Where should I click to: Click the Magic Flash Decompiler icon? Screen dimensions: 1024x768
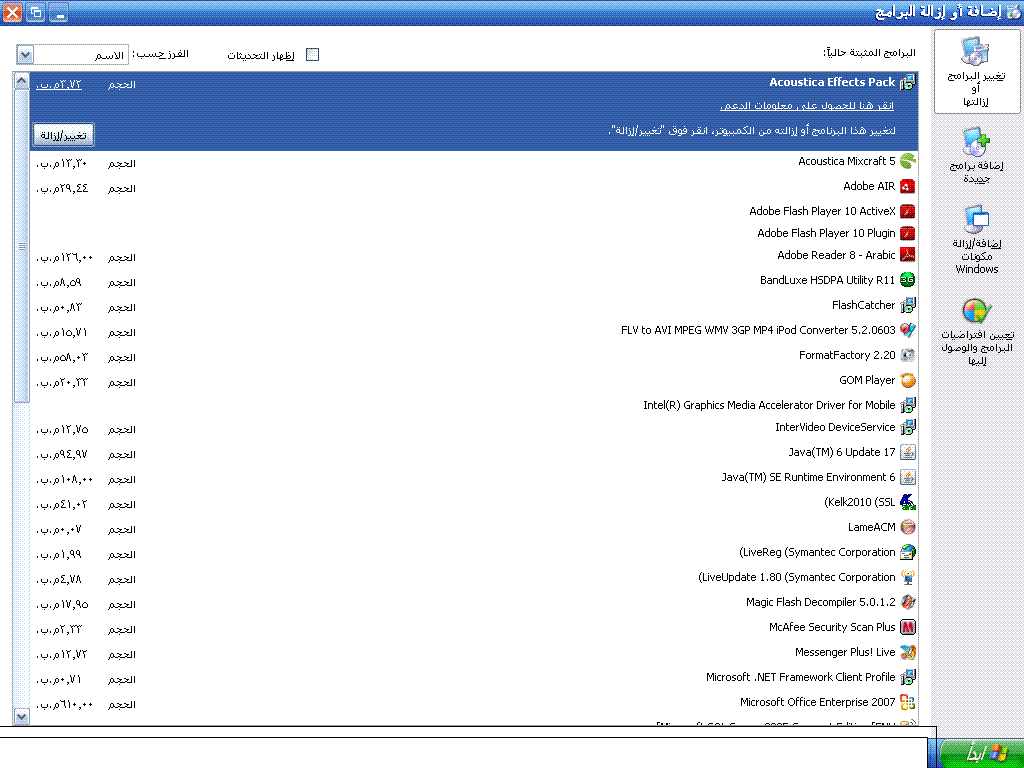(908, 602)
